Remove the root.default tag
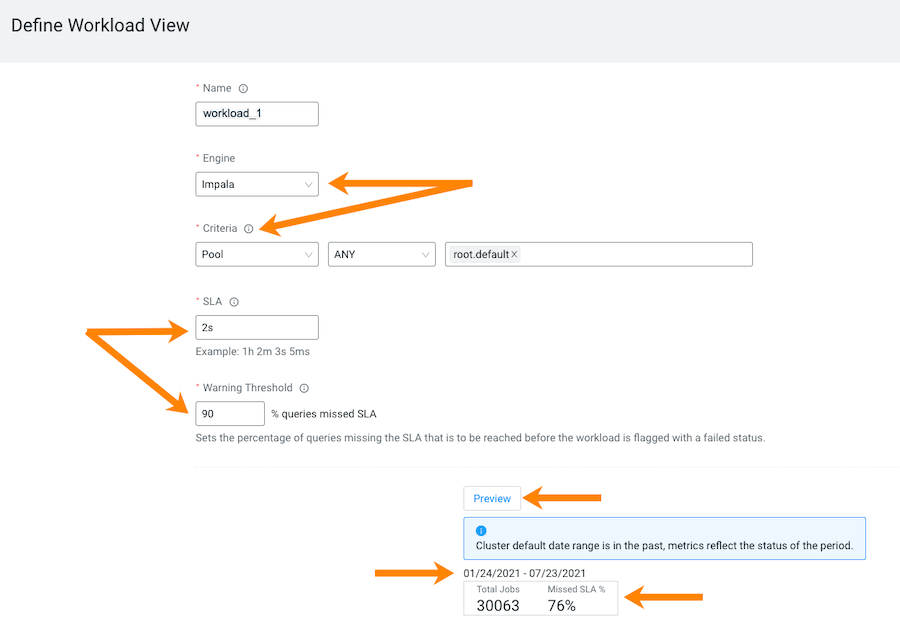The image size is (900, 634). point(514,254)
